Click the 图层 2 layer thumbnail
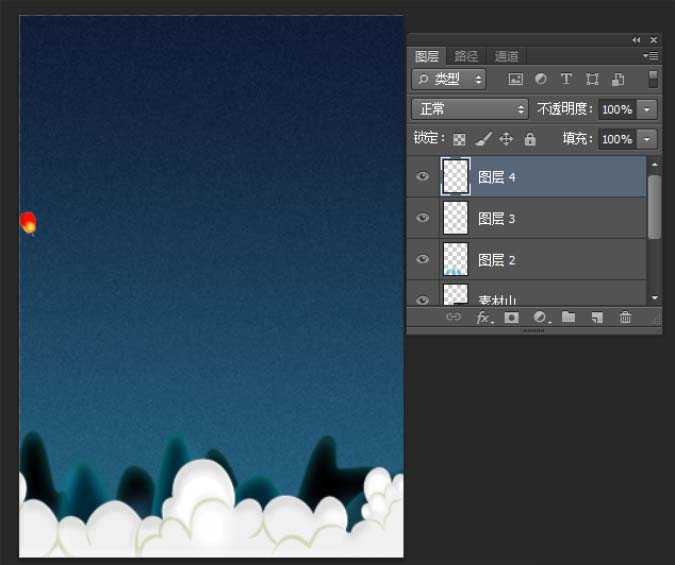This screenshot has width=675, height=565. coord(456,259)
